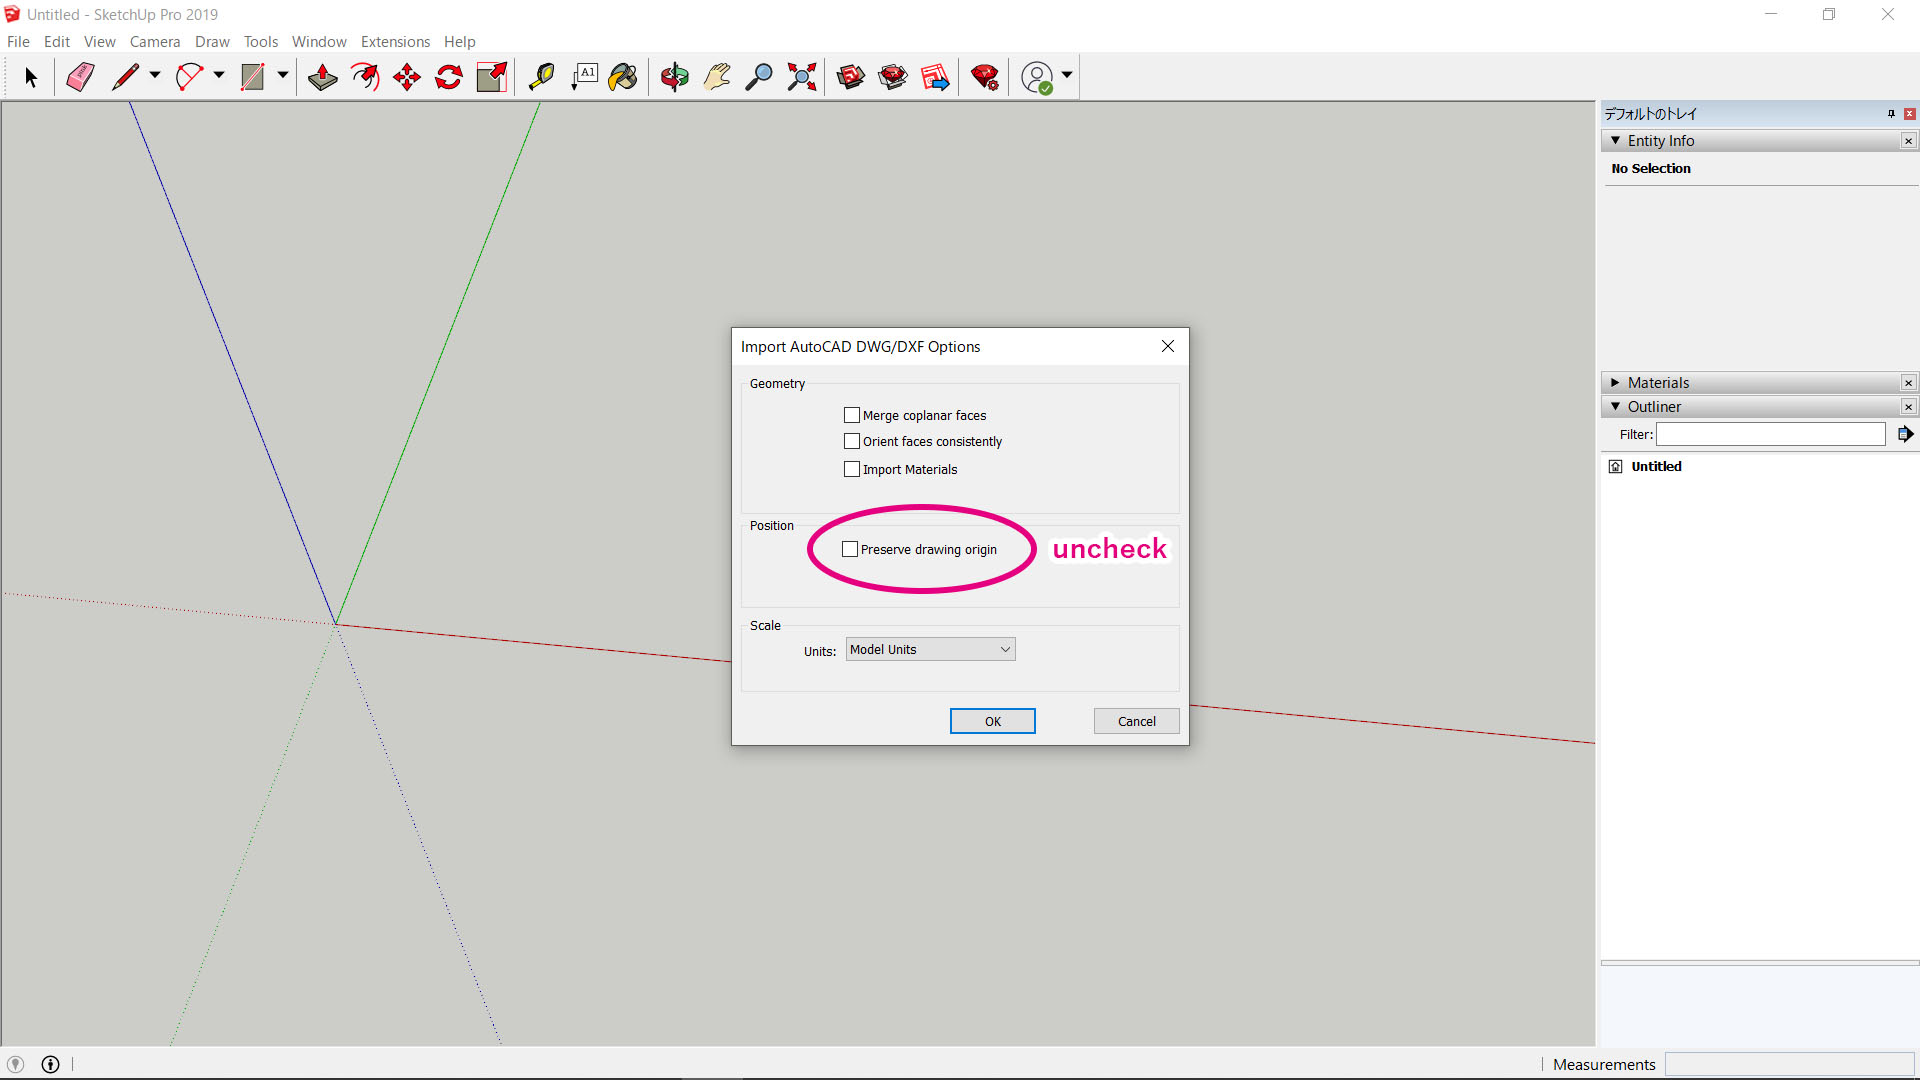The height and width of the screenshot is (1080, 1920).
Task: Open the View menu
Action: tap(100, 42)
